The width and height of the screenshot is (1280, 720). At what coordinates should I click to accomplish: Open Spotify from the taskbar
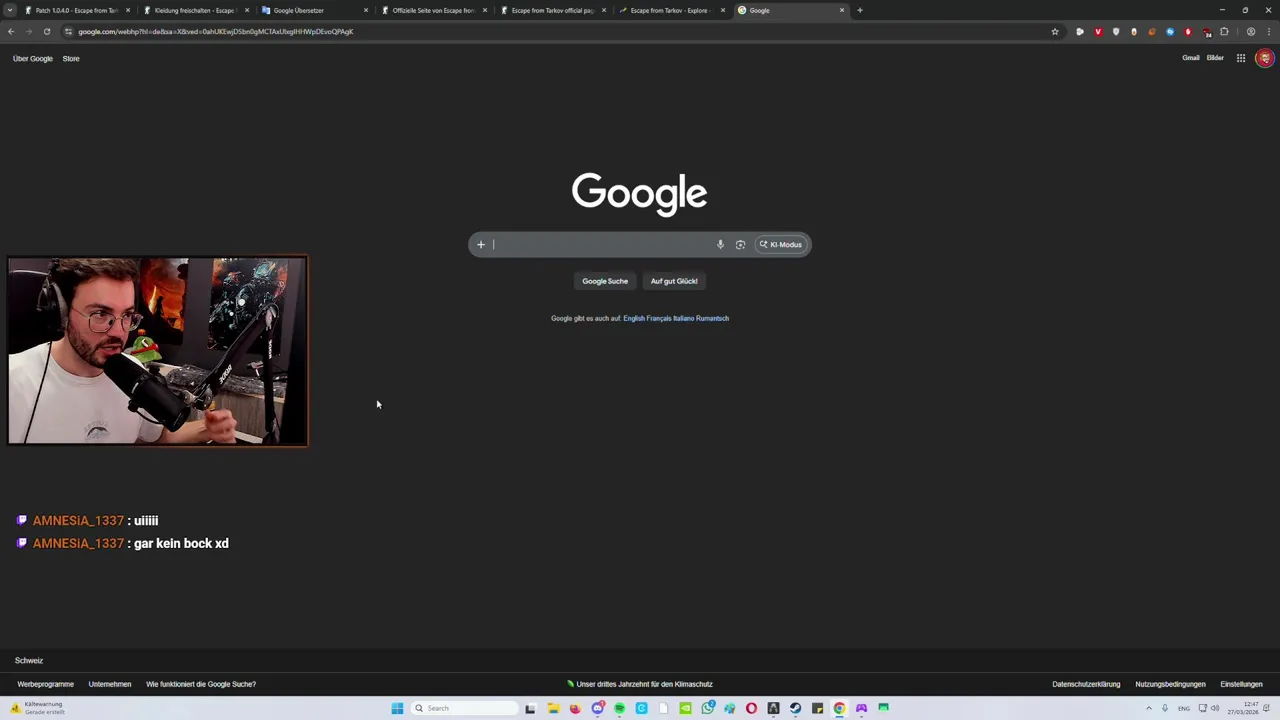pos(620,708)
